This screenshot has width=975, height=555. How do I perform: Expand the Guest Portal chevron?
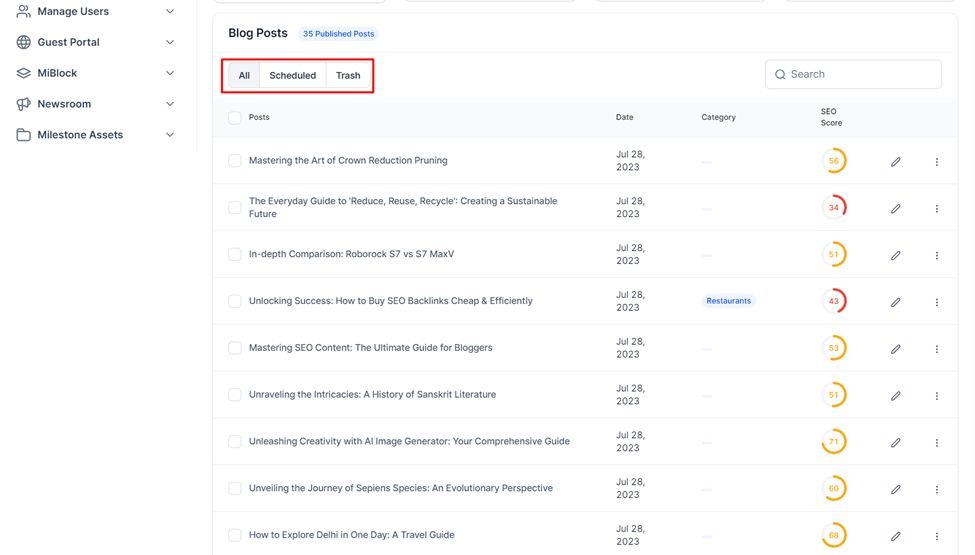pyautogui.click(x=170, y=42)
